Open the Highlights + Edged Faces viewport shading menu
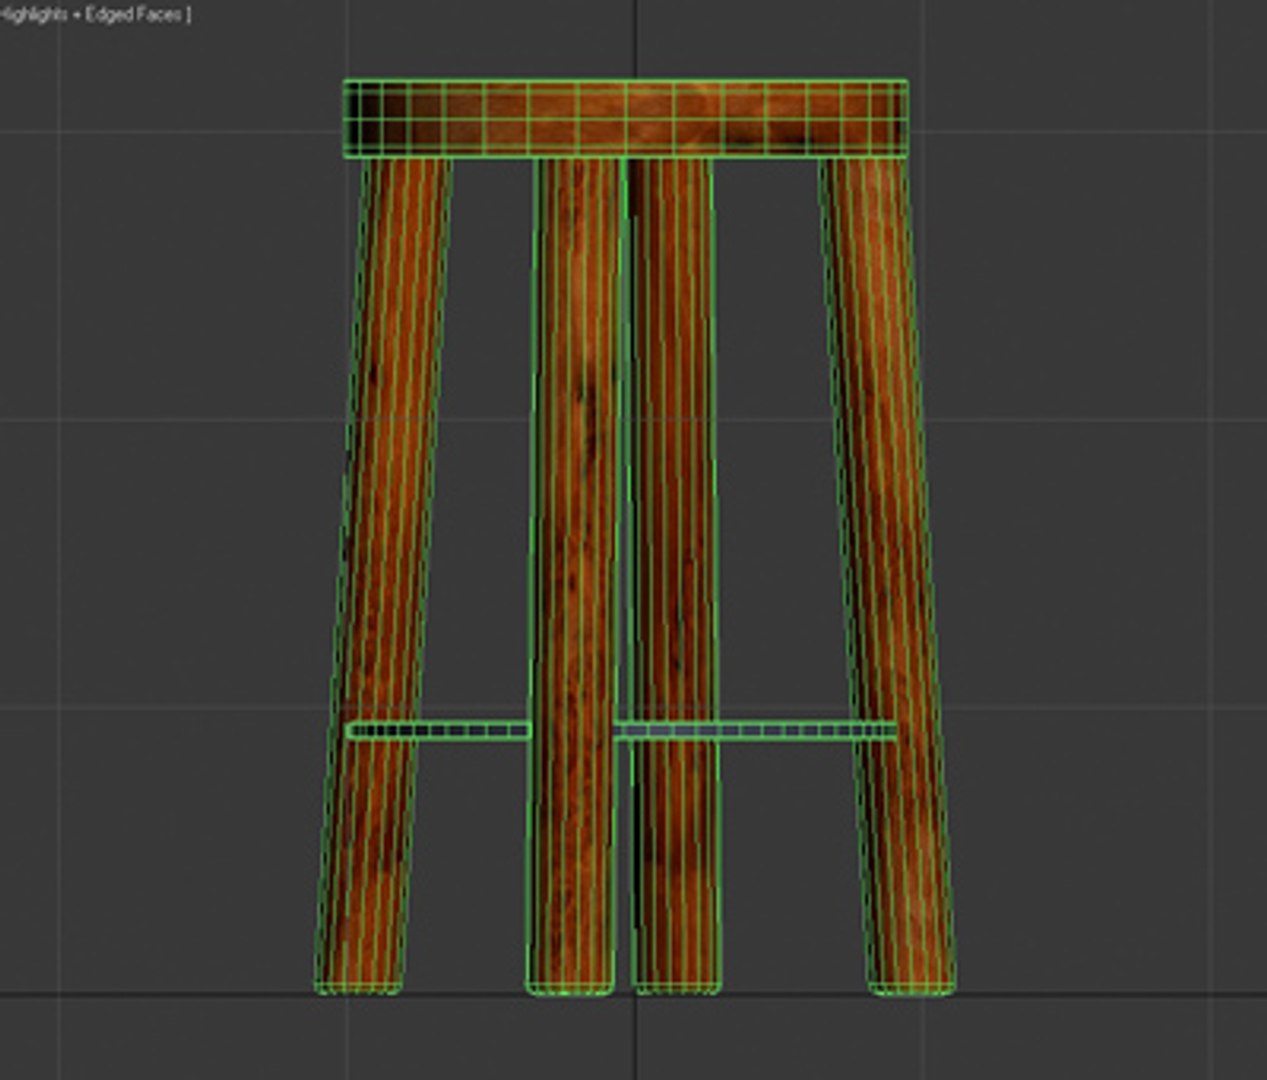Image resolution: width=1267 pixels, height=1080 pixels. tap(96, 15)
